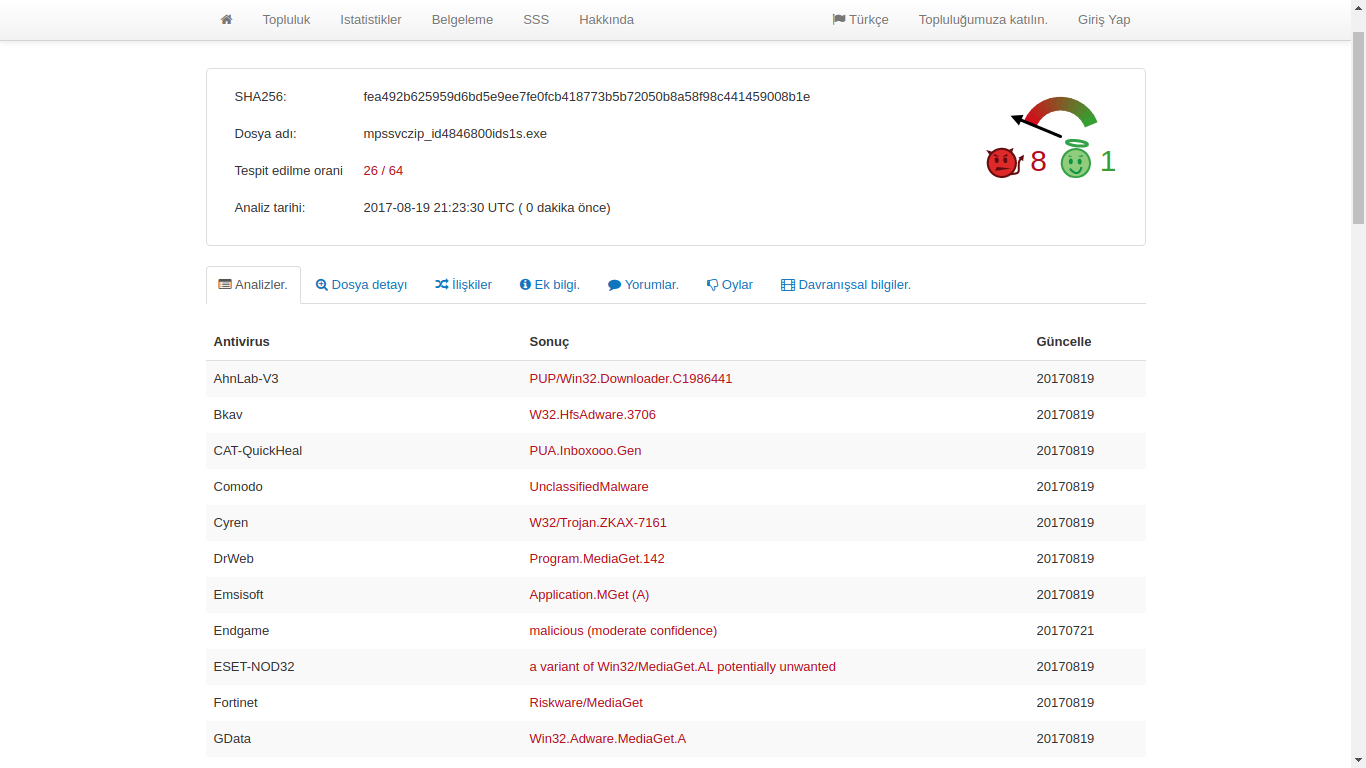1366x768 pixels.
Task: Click the SHA256 hash value
Action: tap(587, 97)
